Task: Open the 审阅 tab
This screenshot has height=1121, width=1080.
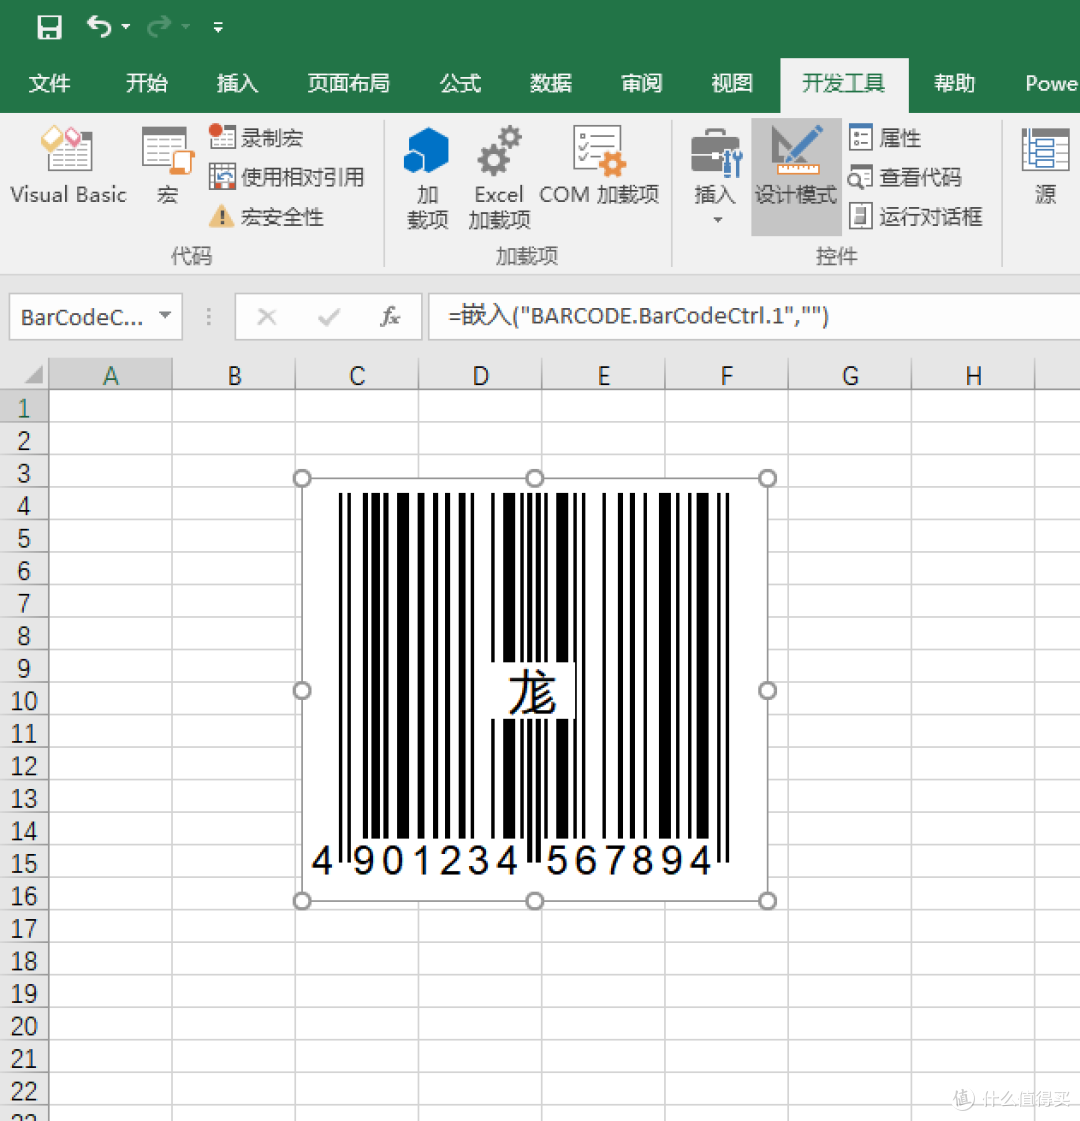Action: click(642, 84)
